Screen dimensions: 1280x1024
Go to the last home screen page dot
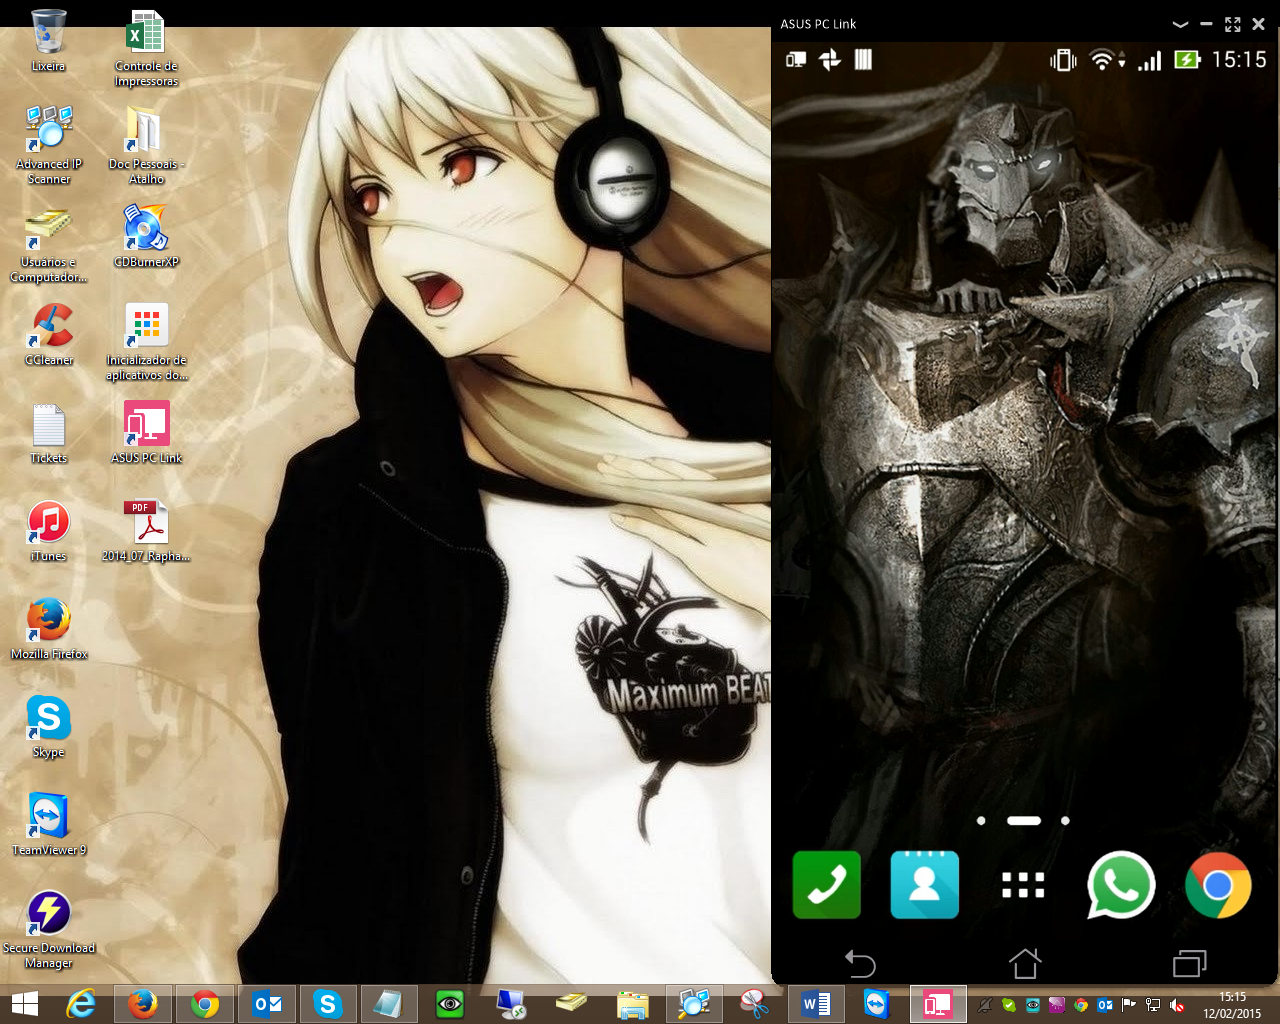tap(1066, 821)
